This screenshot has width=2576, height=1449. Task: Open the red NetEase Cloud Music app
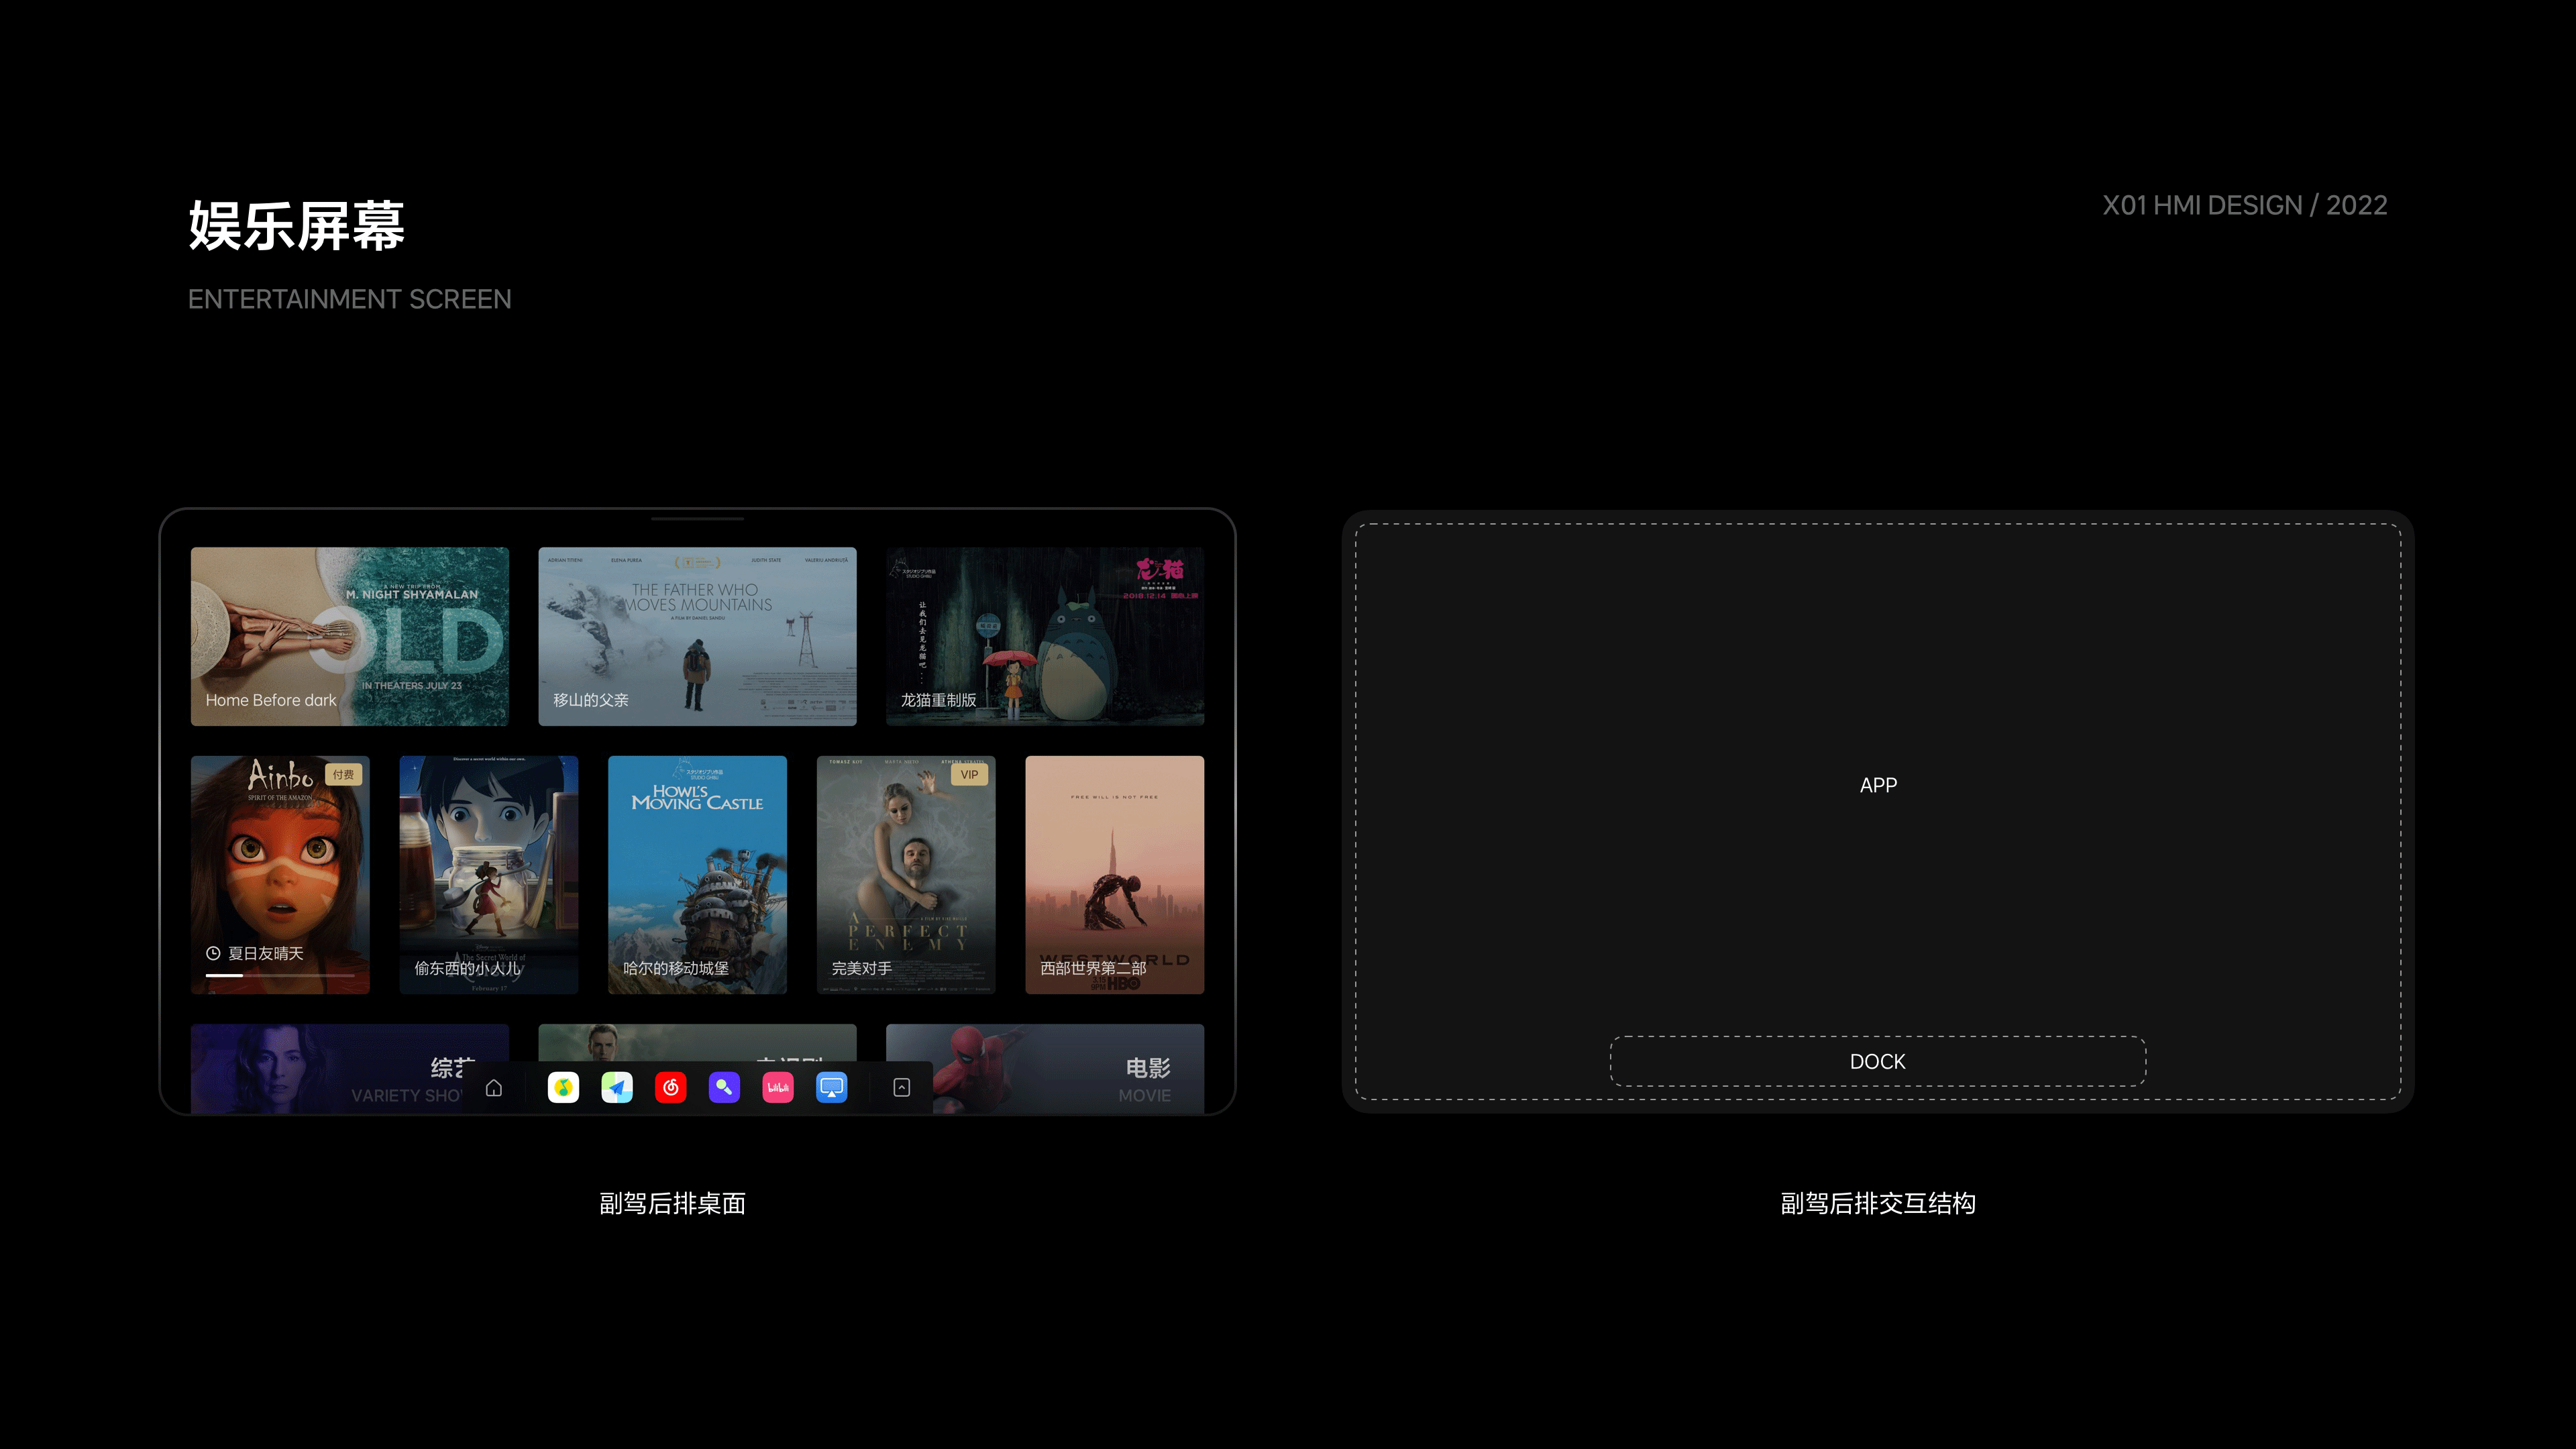click(671, 1088)
